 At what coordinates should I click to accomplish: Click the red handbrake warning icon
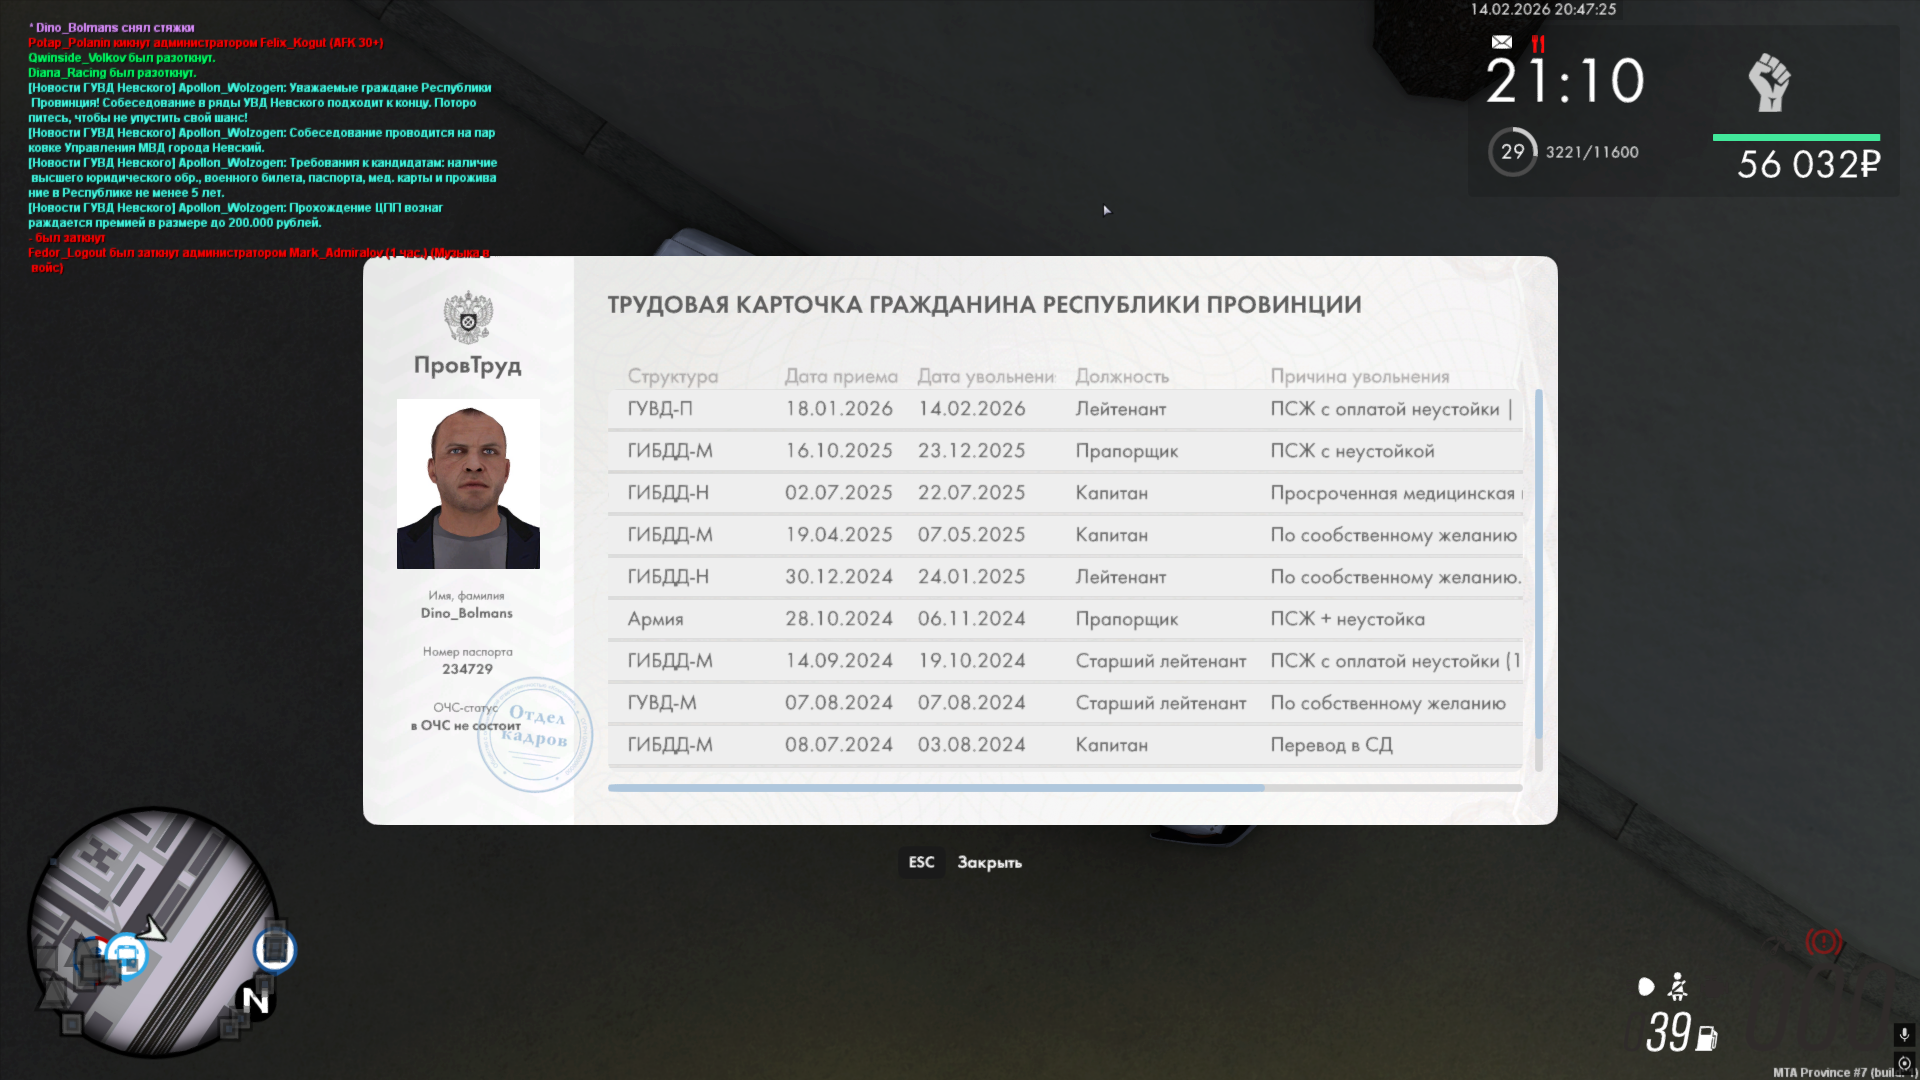click(1823, 942)
